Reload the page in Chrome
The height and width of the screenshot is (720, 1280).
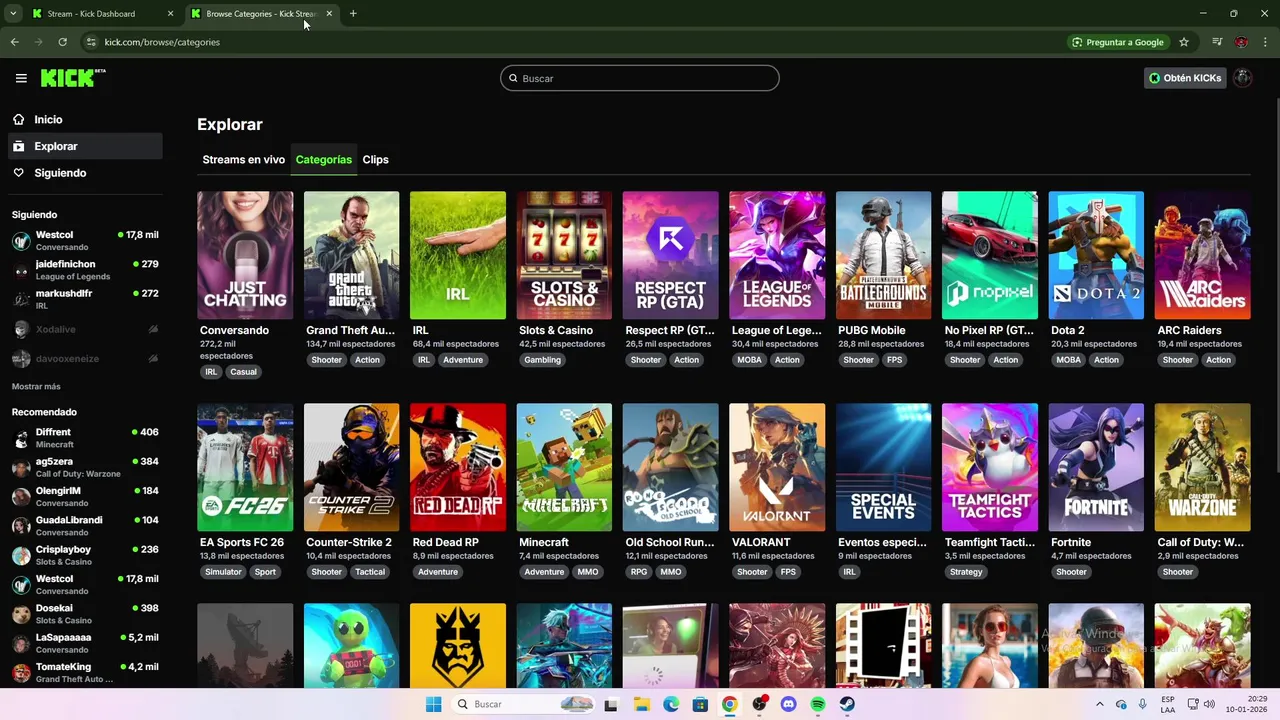(x=62, y=42)
